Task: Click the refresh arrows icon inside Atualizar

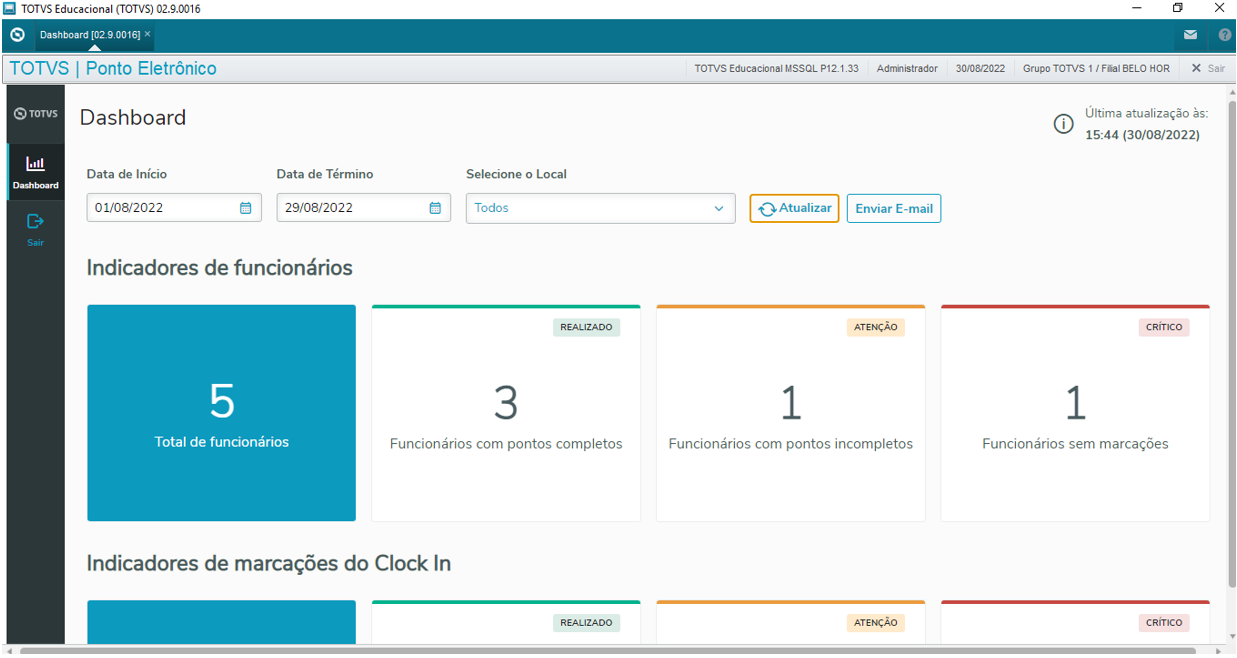Action: 768,208
